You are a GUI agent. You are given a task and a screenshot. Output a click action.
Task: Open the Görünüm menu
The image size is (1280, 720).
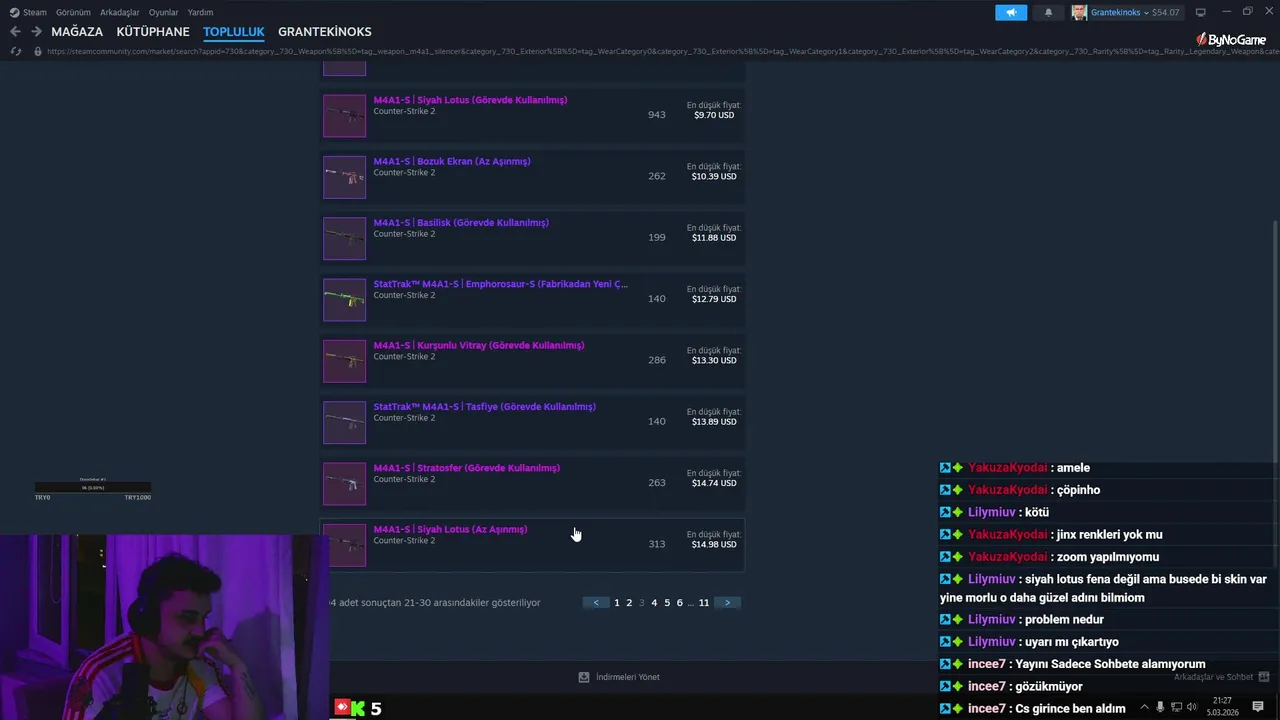coord(73,13)
